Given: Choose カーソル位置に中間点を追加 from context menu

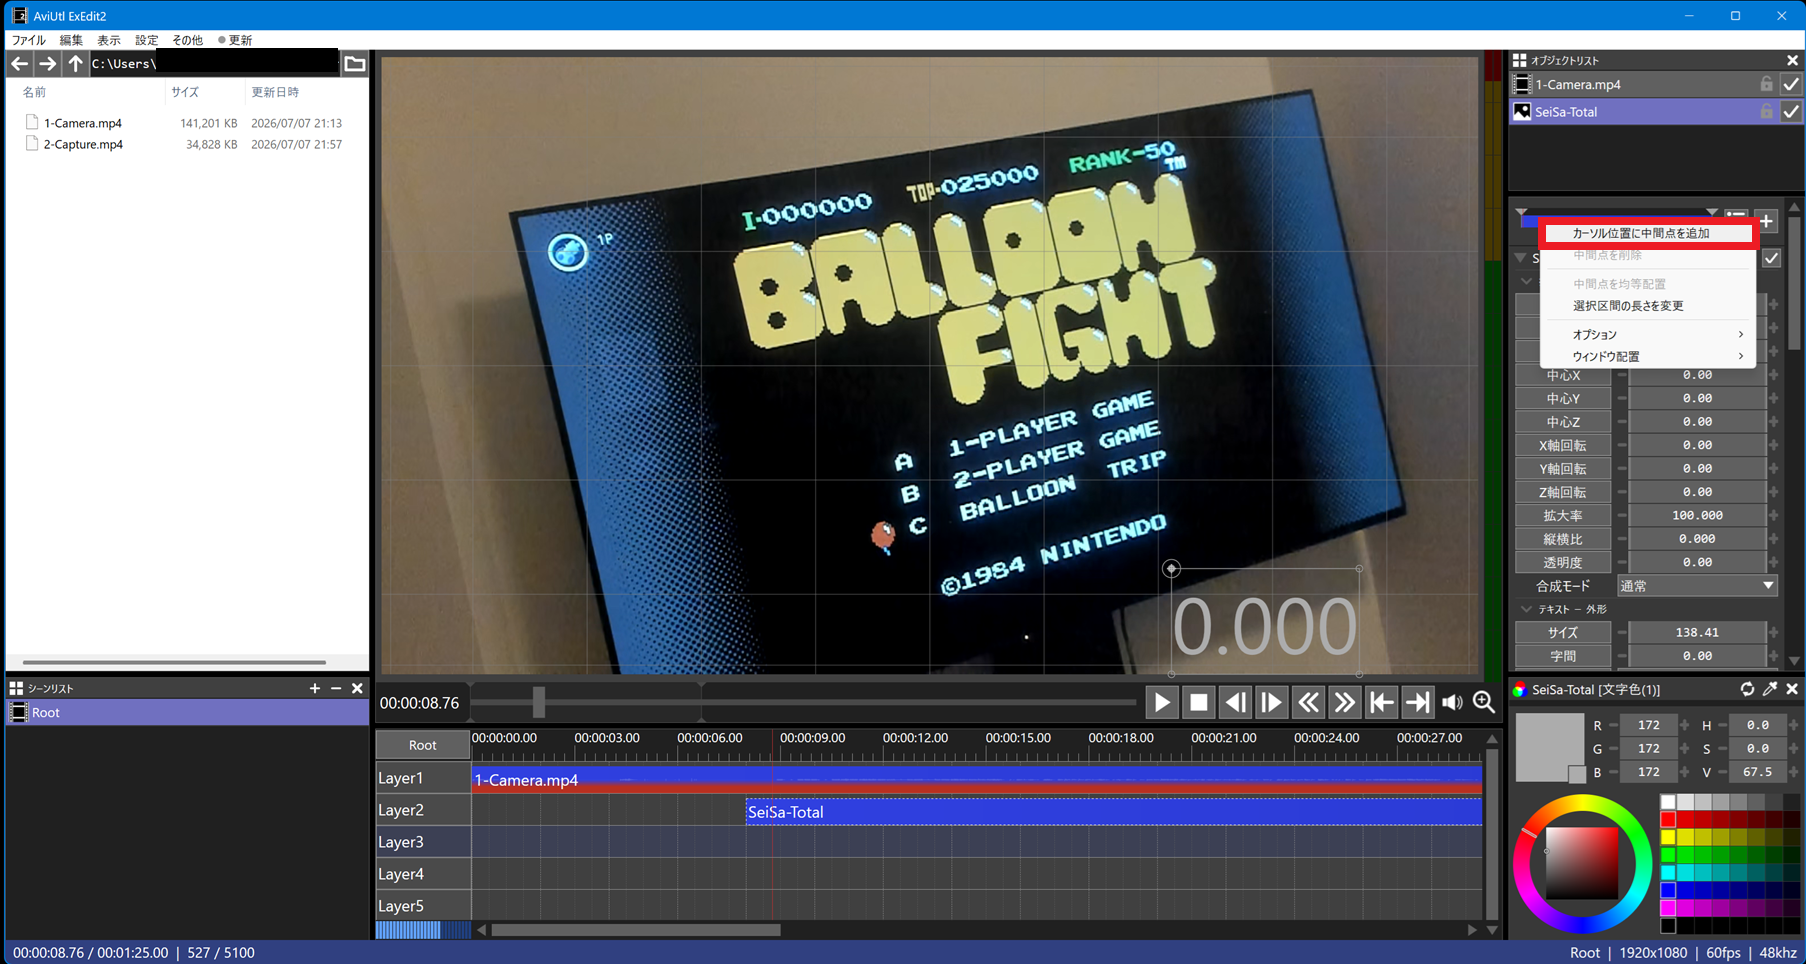Looking at the screenshot, I should (x=1648, y=233).
